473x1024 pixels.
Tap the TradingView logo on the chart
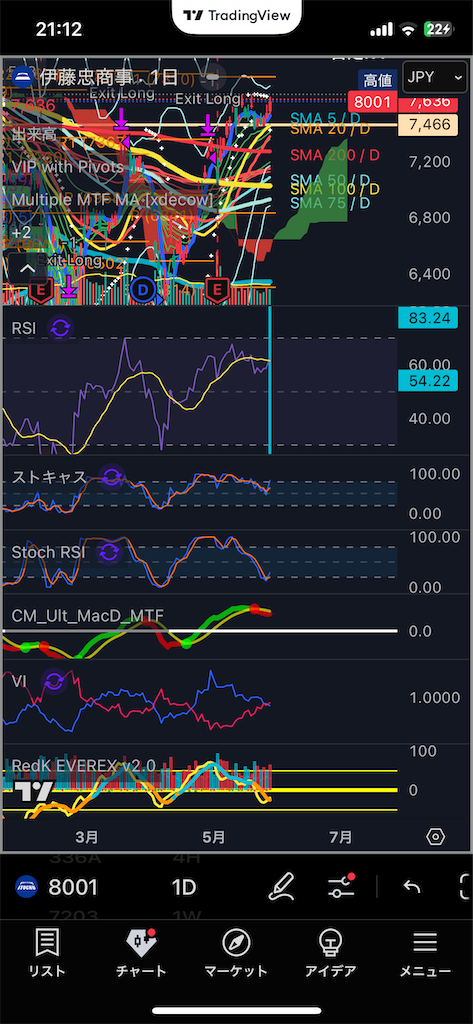point(34,792)
